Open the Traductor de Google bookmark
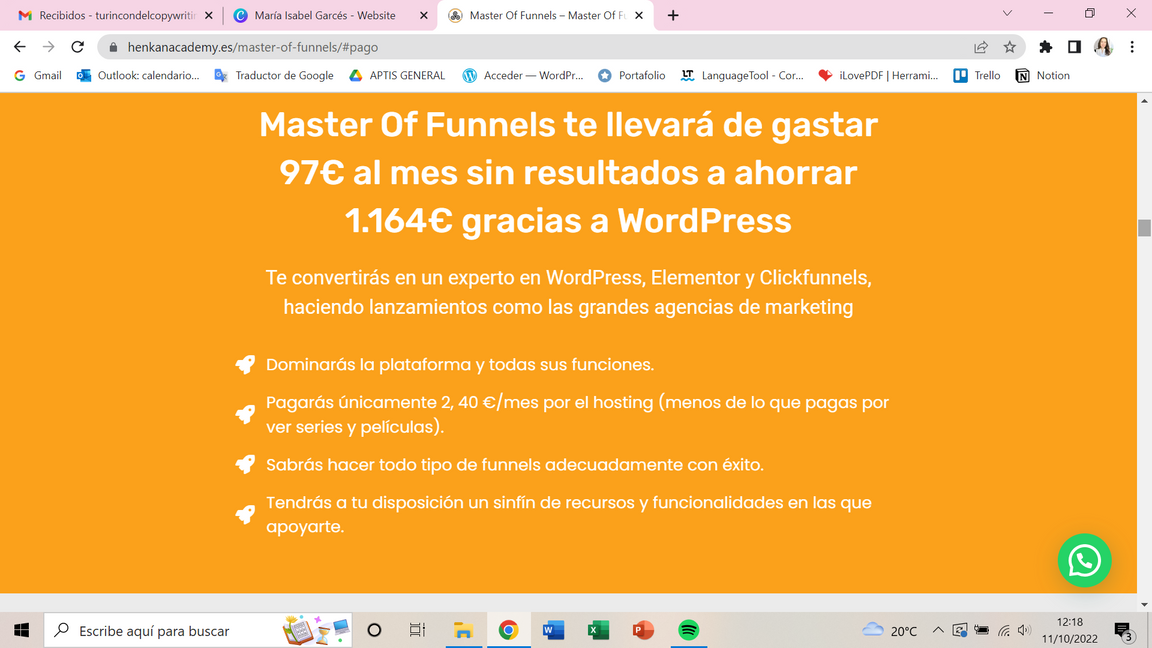The image size is (1152, 648). tap(273, 76)
